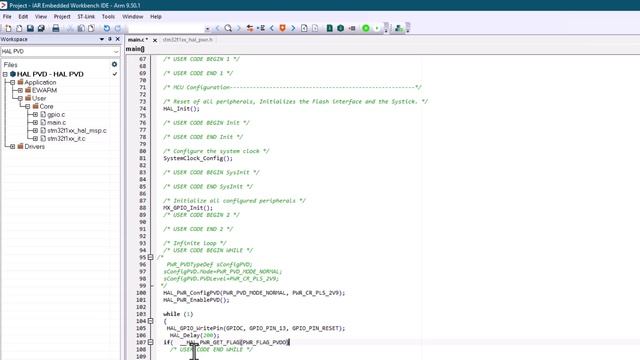The image size is (640, 360).
Task: Expand the main.c file node
Action: (36, 122)
